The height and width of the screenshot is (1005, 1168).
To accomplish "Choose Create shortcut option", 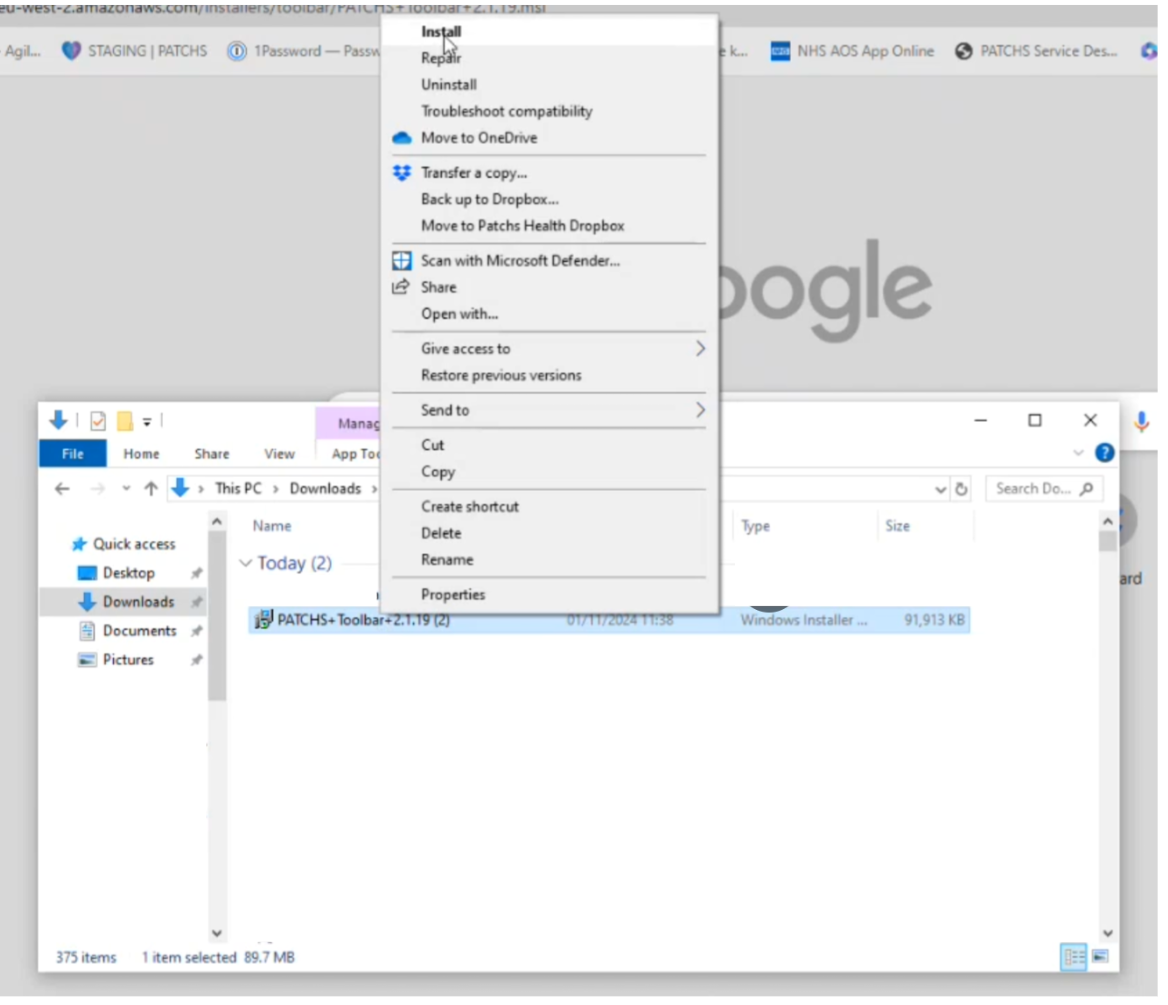I will tap(469, 507).
